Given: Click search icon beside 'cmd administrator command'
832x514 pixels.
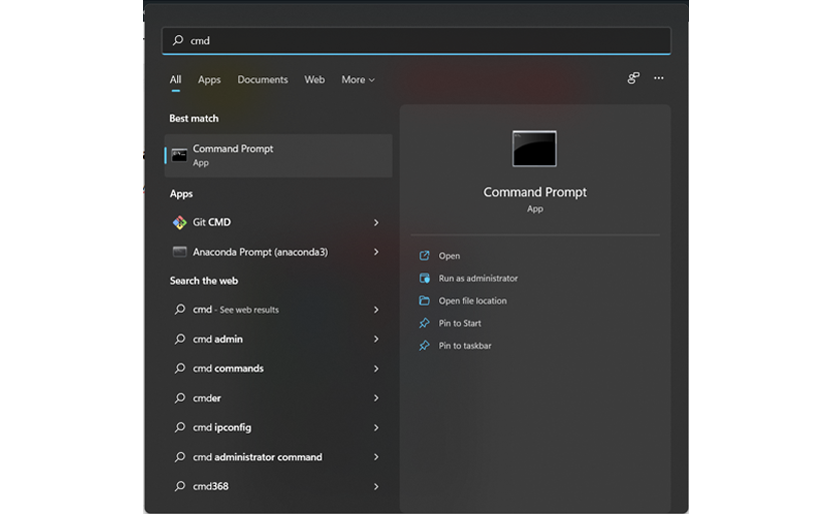Looking at the screenshot, I should coord(180,456).
